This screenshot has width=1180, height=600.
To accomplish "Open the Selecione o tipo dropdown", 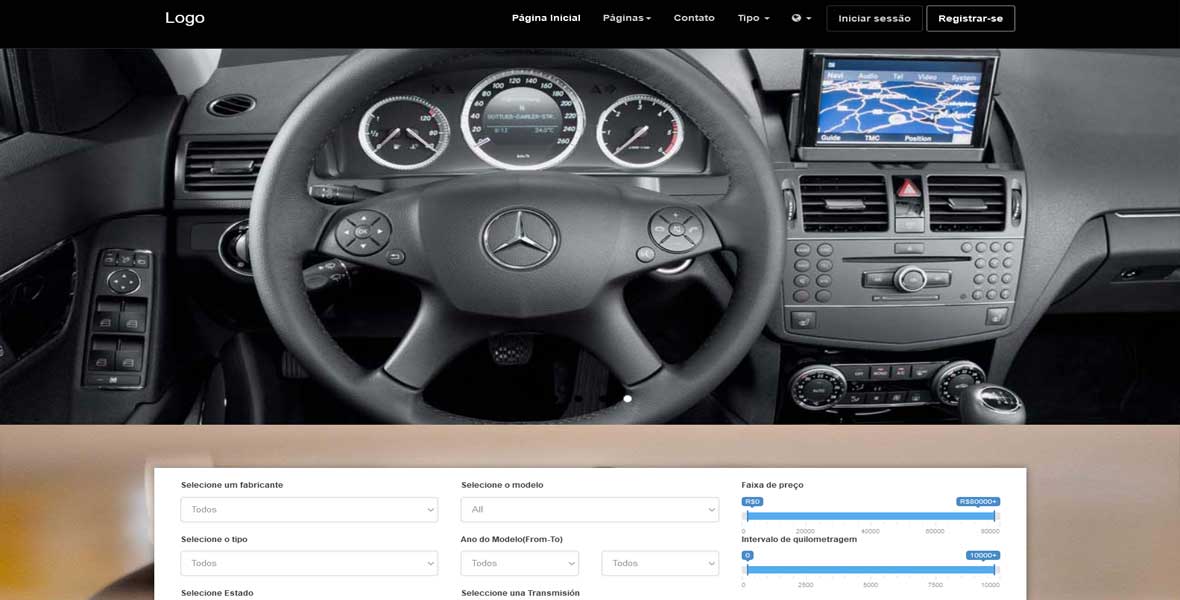I will point(309,563).
